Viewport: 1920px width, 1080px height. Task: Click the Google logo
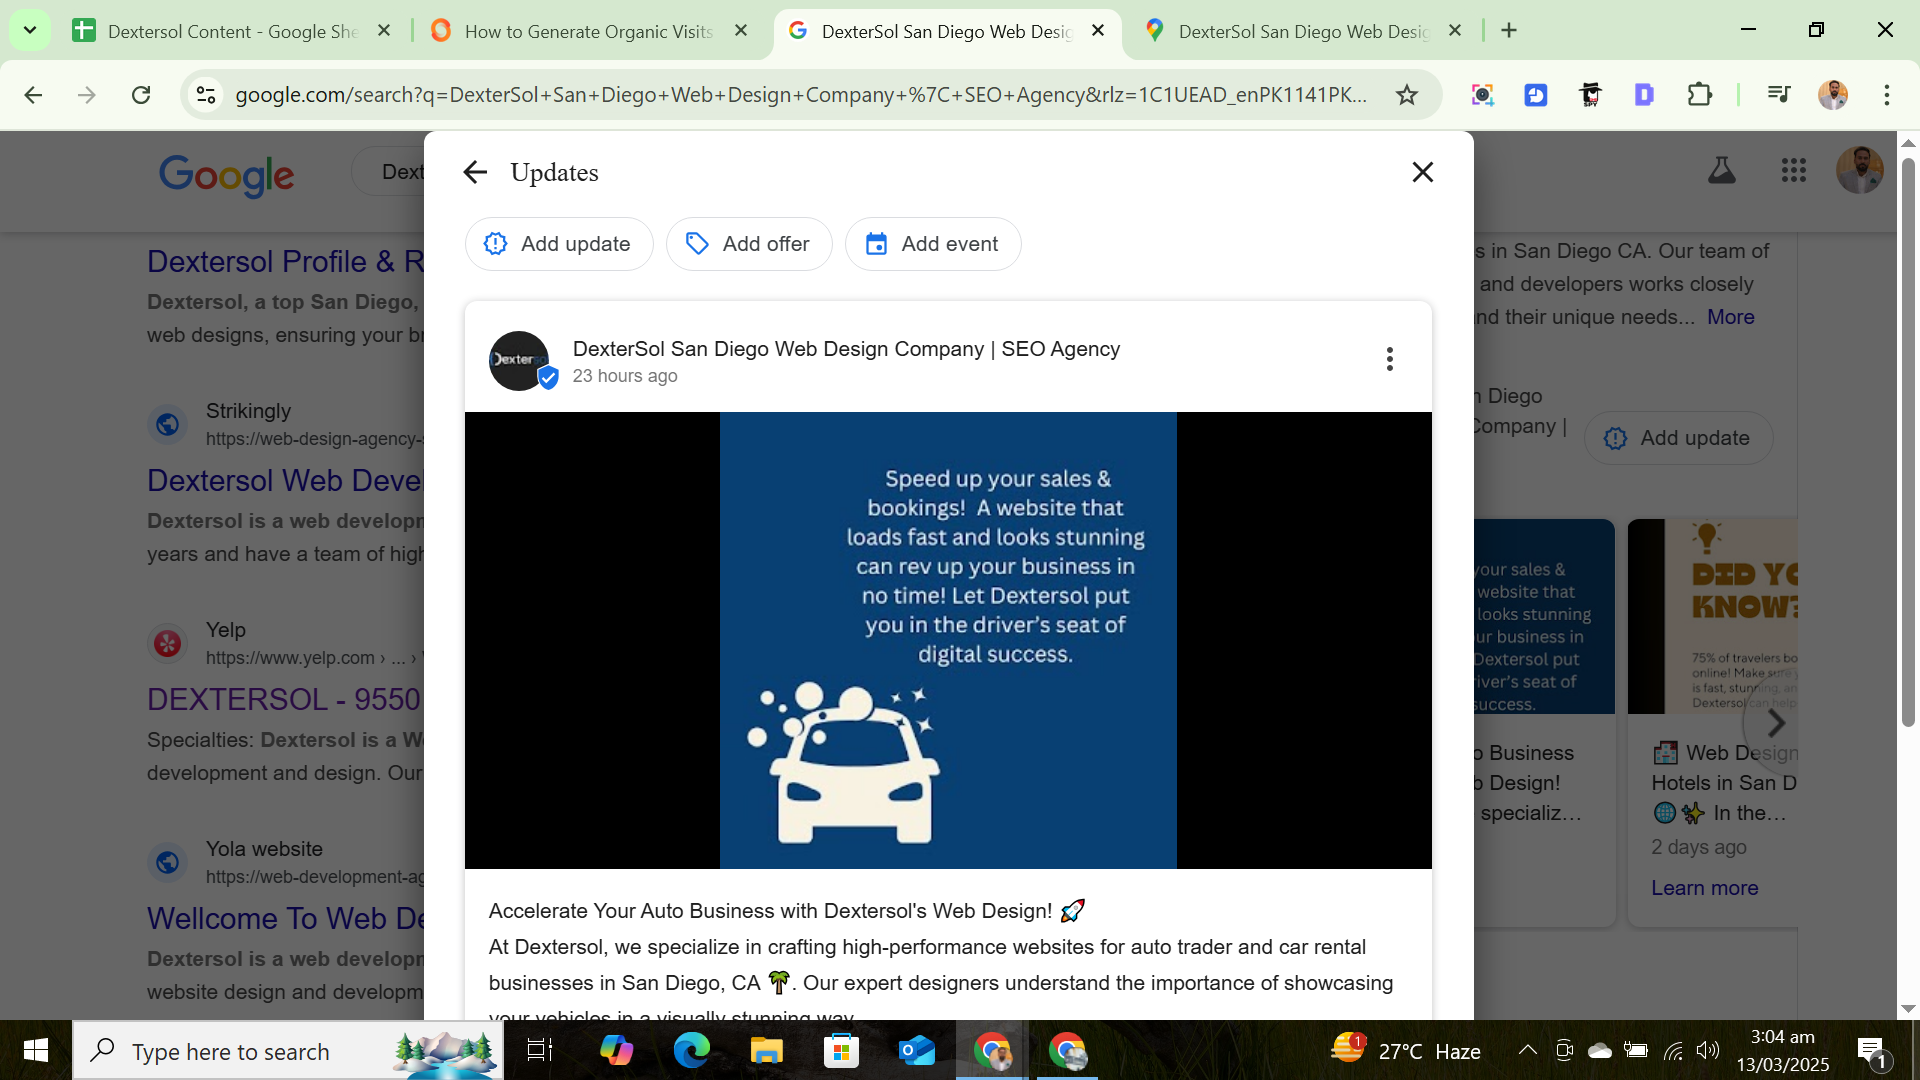[227, 175]
